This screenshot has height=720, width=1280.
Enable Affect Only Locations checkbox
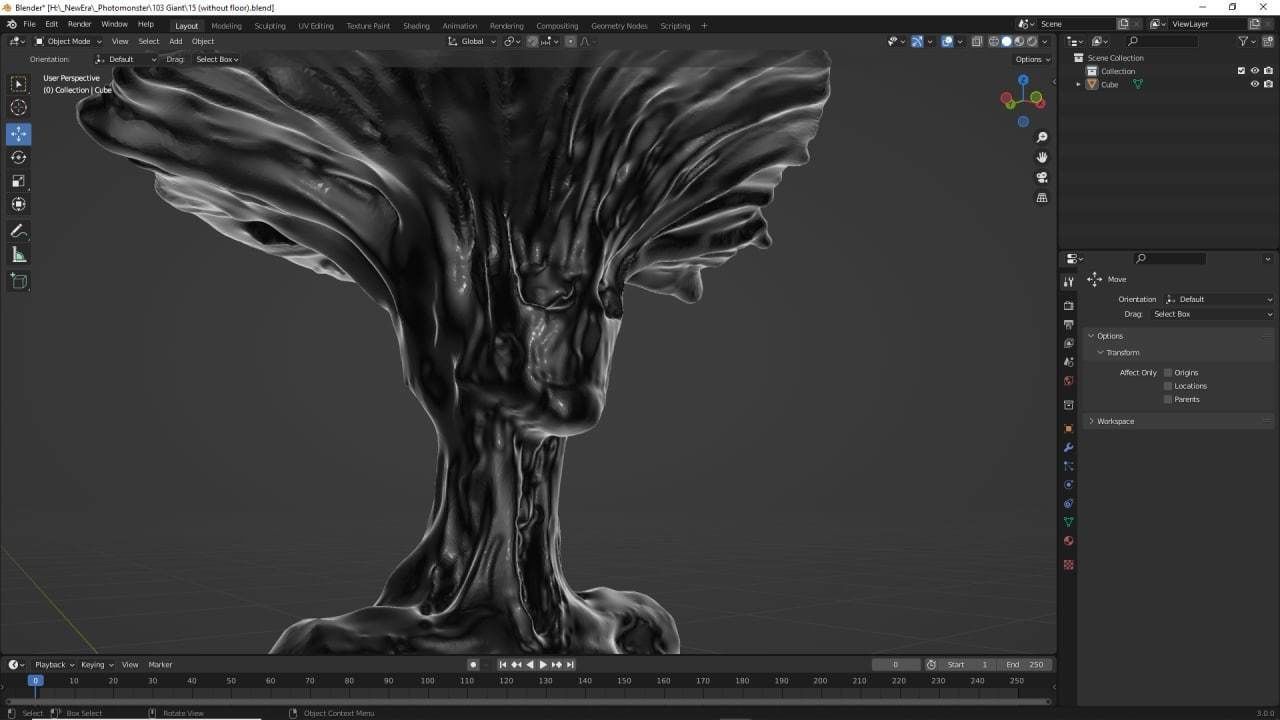1168,386
